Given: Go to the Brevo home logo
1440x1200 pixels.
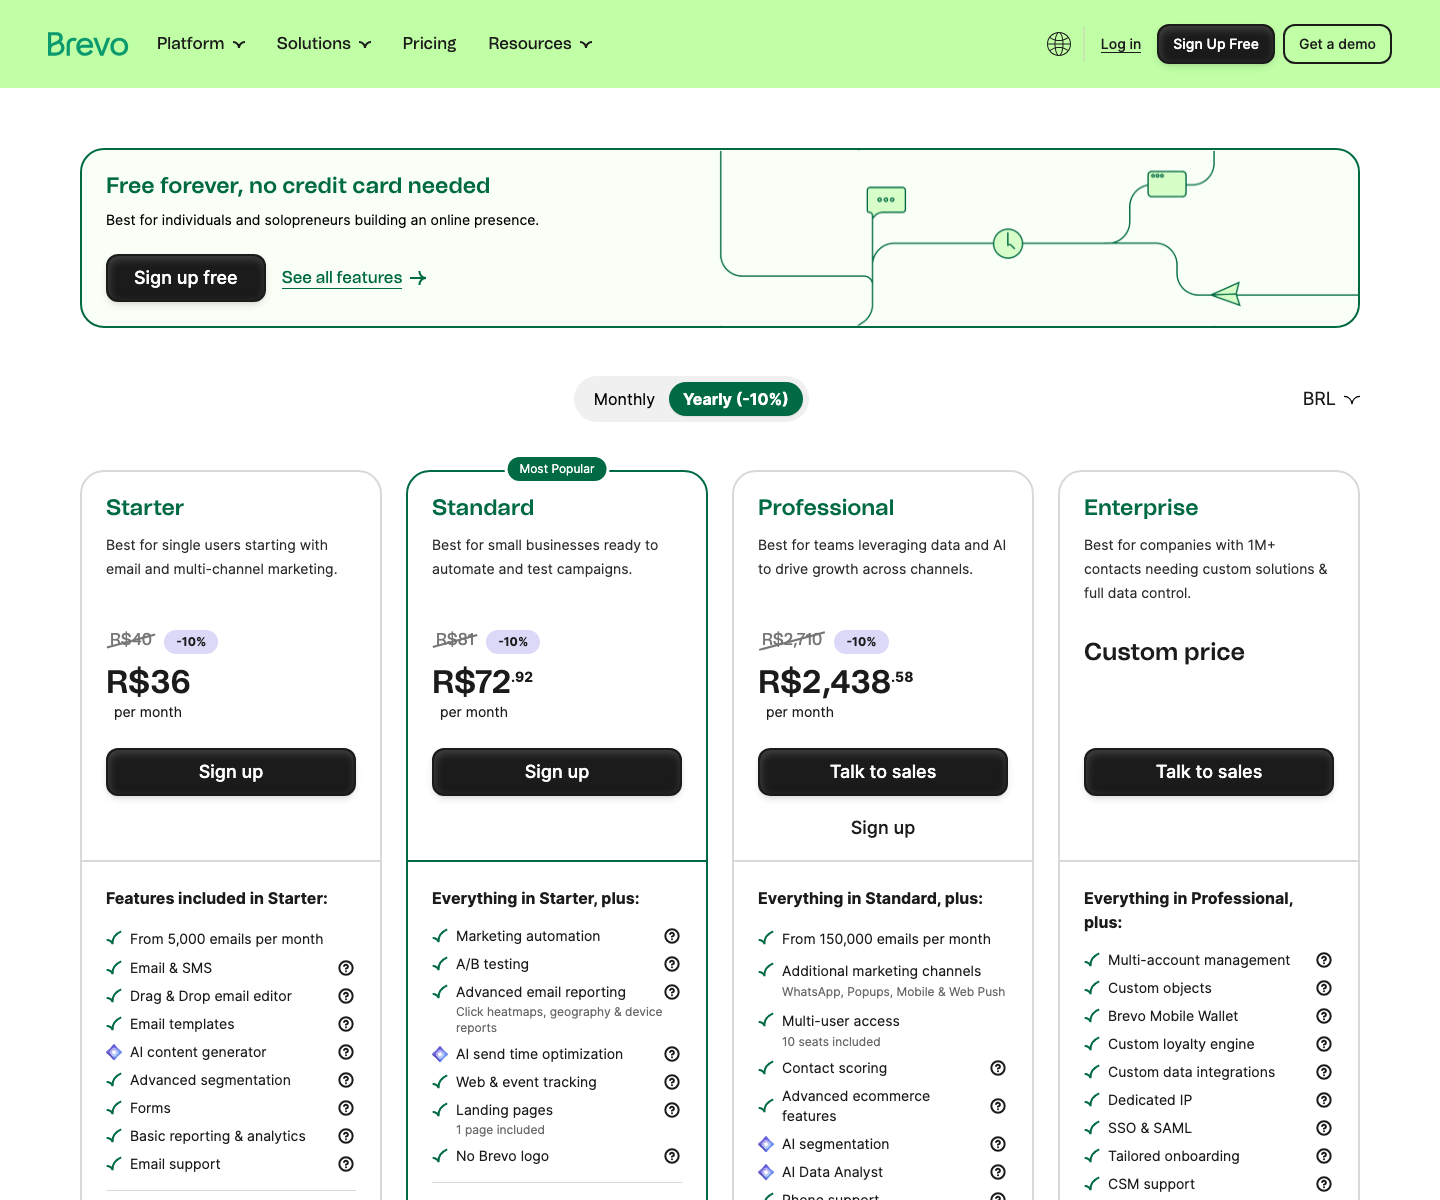Looking at the screenshot, I should 88,44.
